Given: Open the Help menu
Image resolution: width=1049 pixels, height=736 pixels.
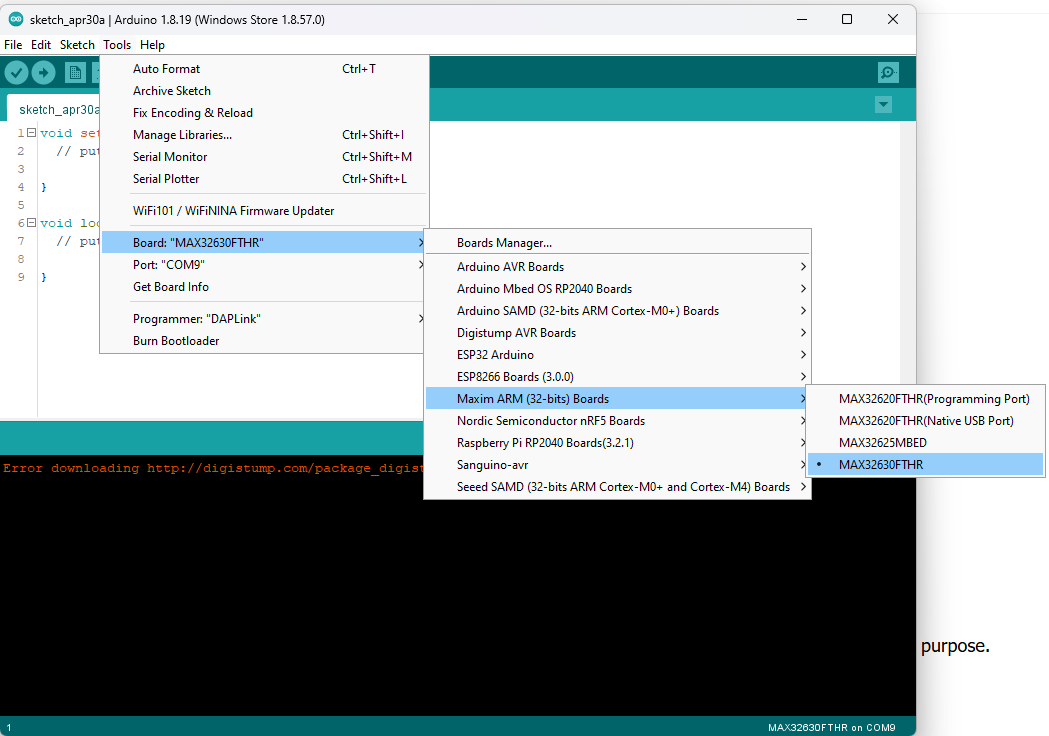Looking at the screenshot, I should 152,45.
